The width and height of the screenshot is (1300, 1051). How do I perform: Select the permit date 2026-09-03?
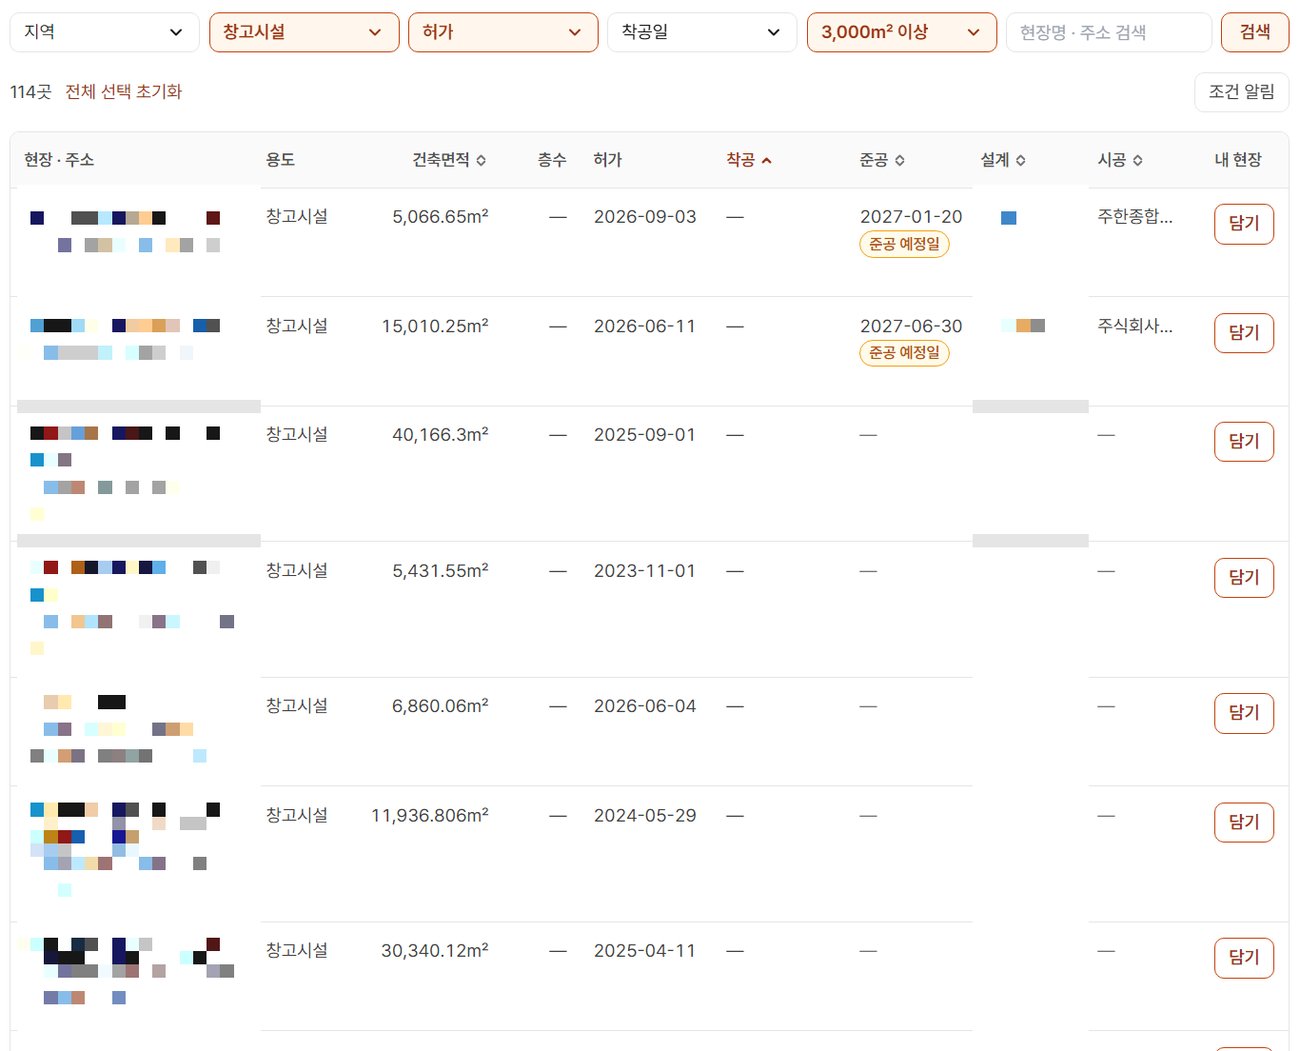645,217
